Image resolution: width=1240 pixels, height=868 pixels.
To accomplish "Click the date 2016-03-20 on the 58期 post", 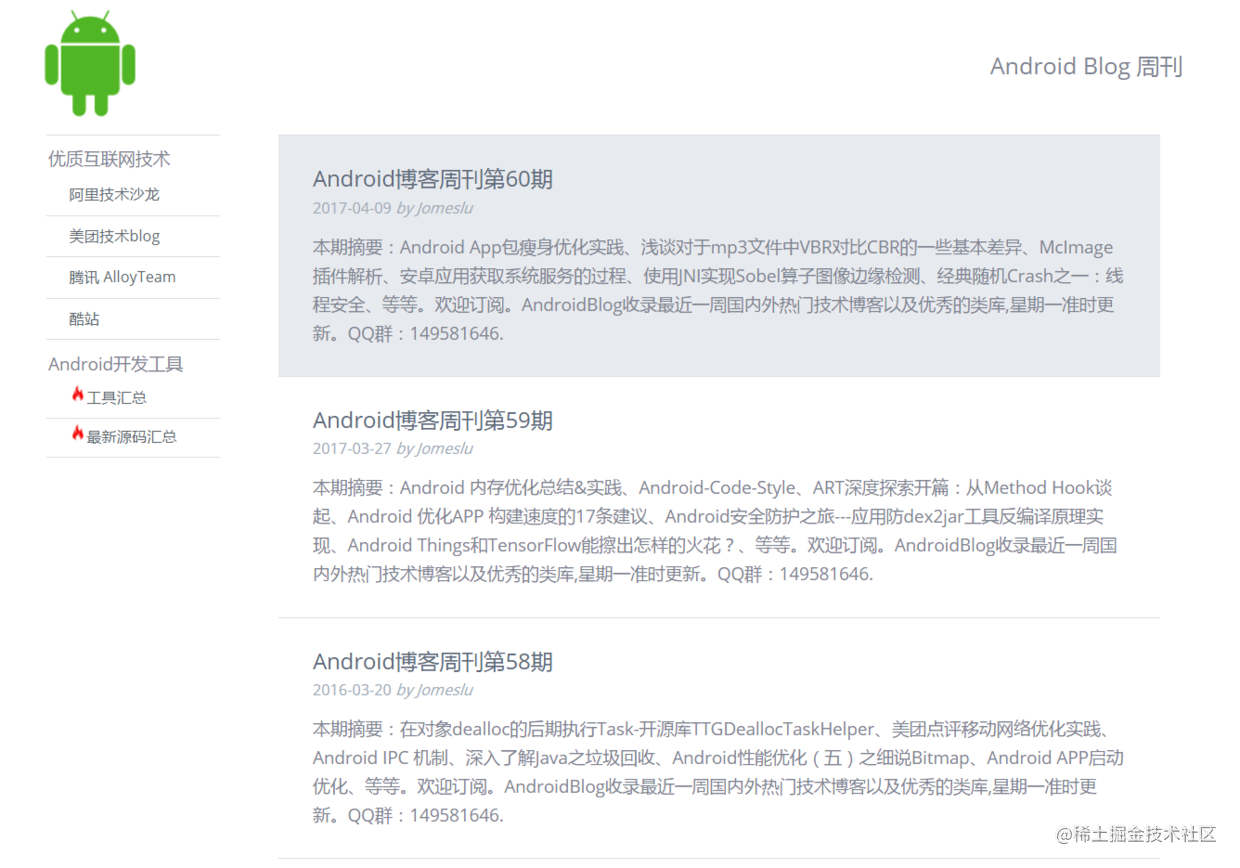I will 352,689.
